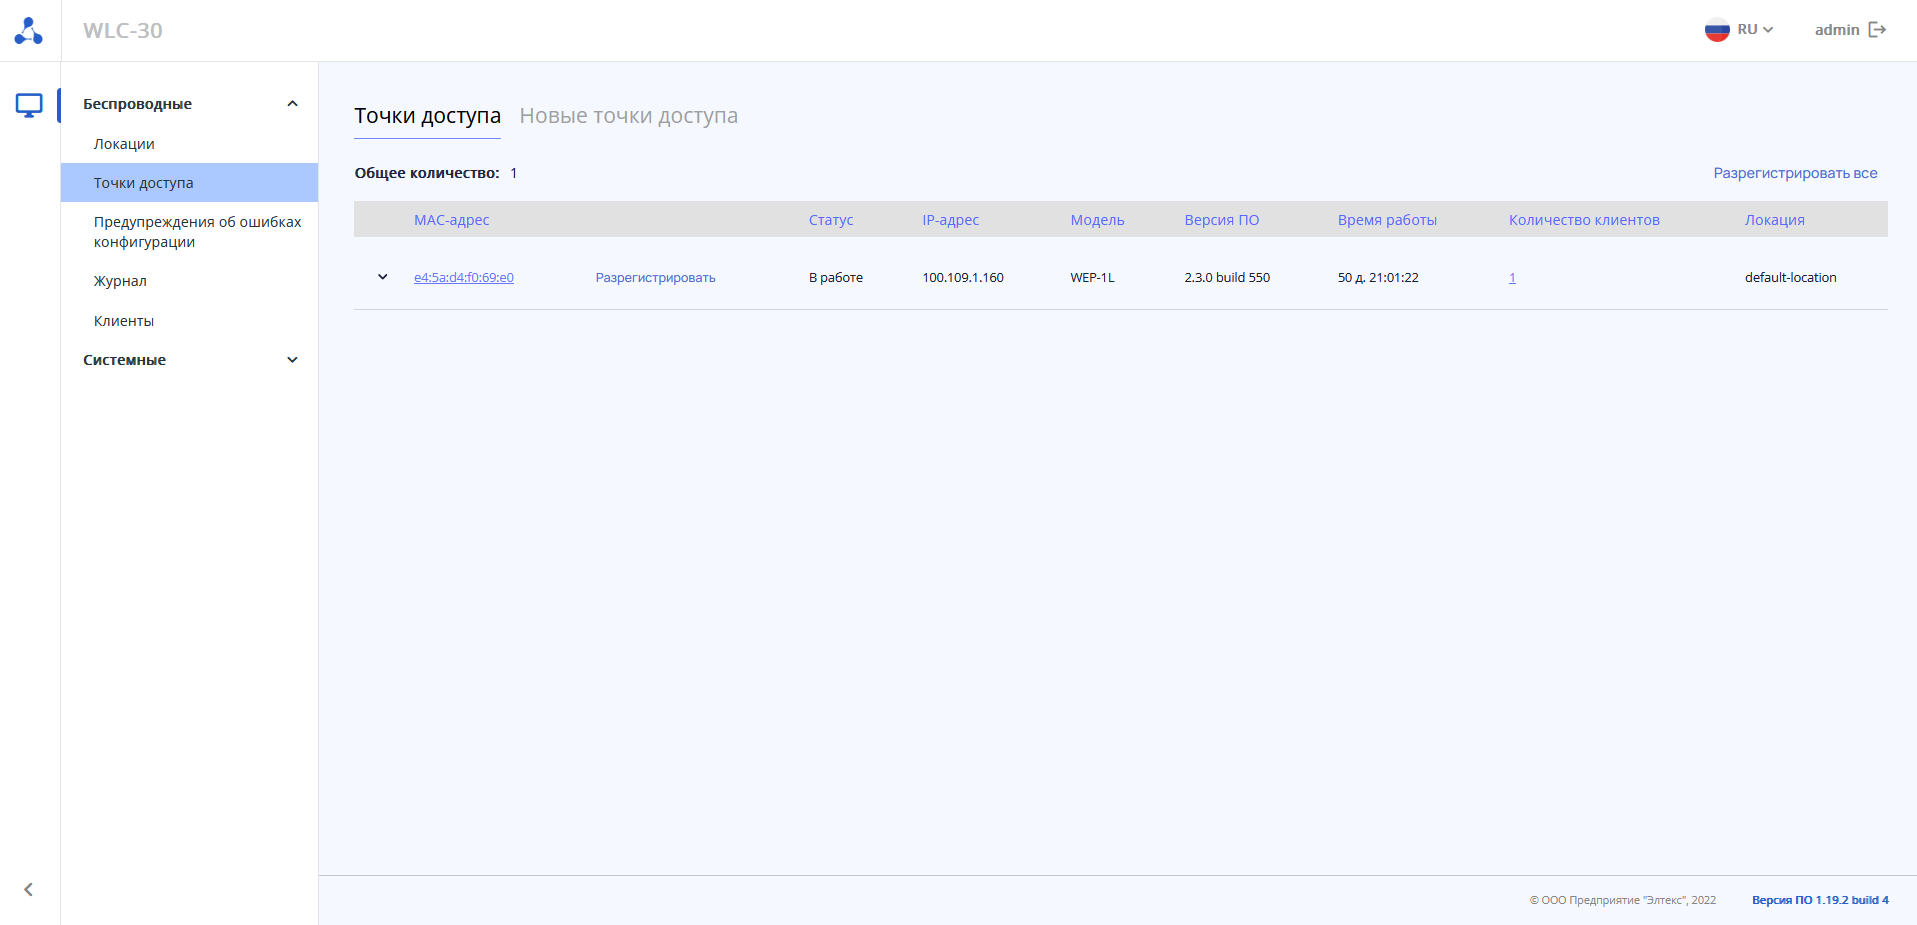This screenshot has width=1917, height=925.
Task: Open the Журнал menu item
Action: 120,281
